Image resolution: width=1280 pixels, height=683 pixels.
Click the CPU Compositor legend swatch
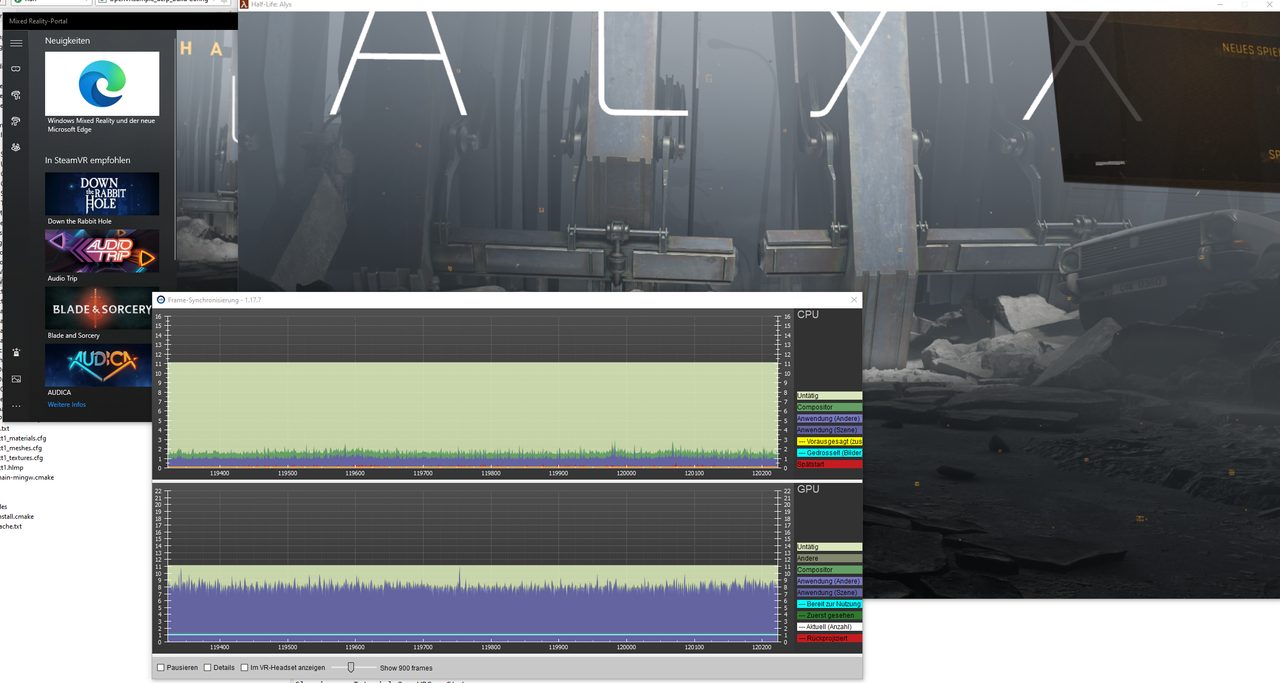pyautogui.click(x=829, y=407)
